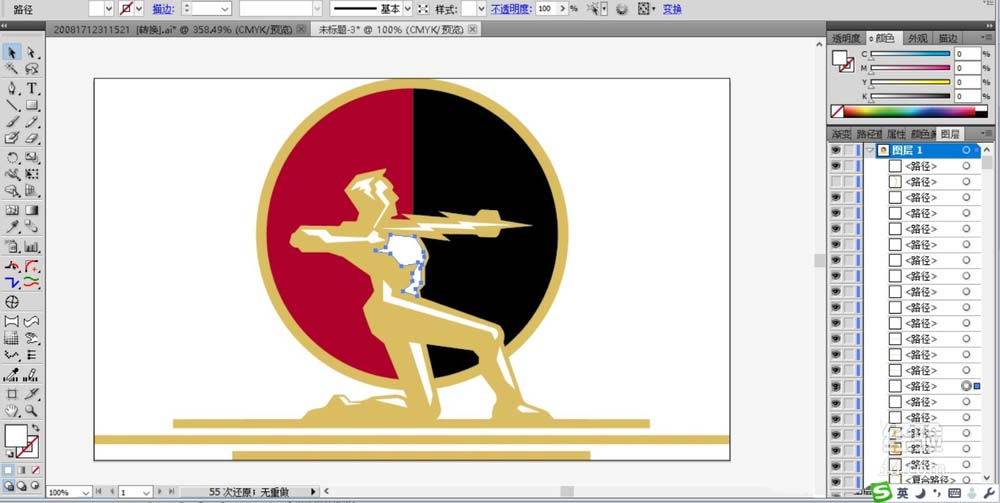
Task: Open the 描边 tab in the color panel group
Action: click(x=948, y=38)
